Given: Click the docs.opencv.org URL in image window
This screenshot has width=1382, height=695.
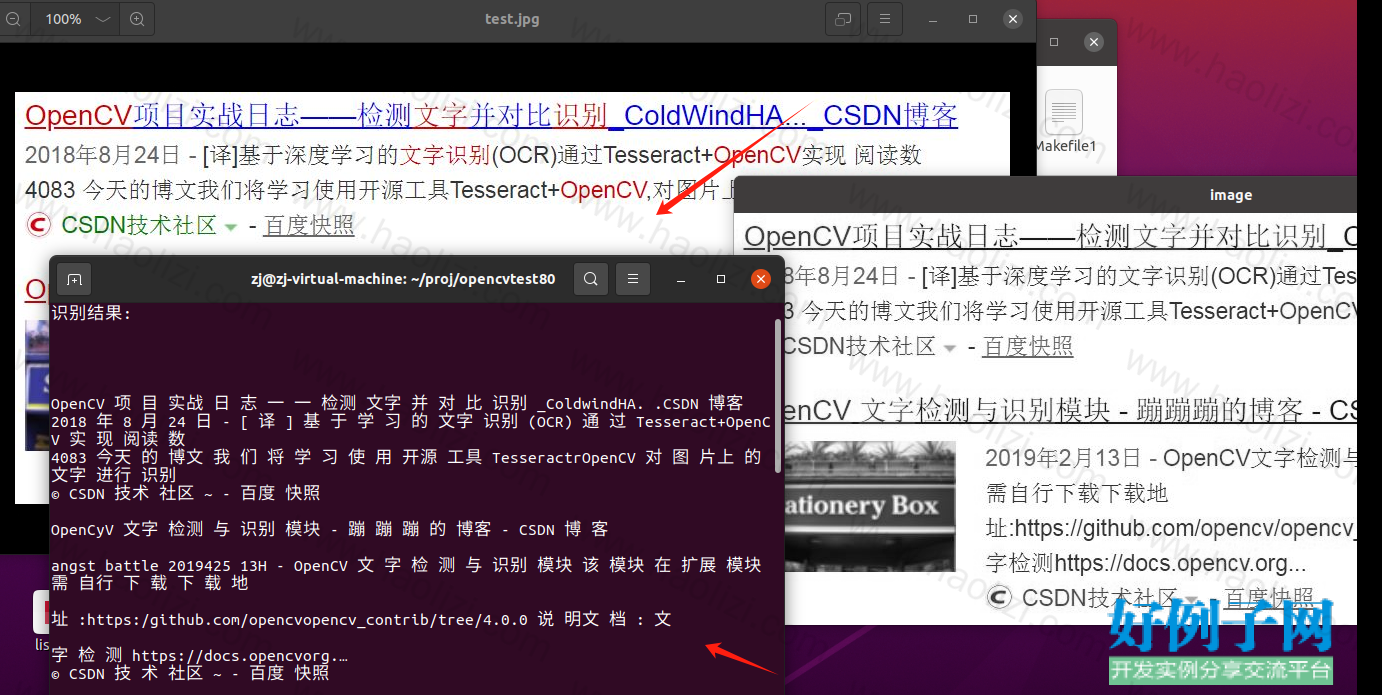Looking at the screenshot, I should (x=1146, y=563).
